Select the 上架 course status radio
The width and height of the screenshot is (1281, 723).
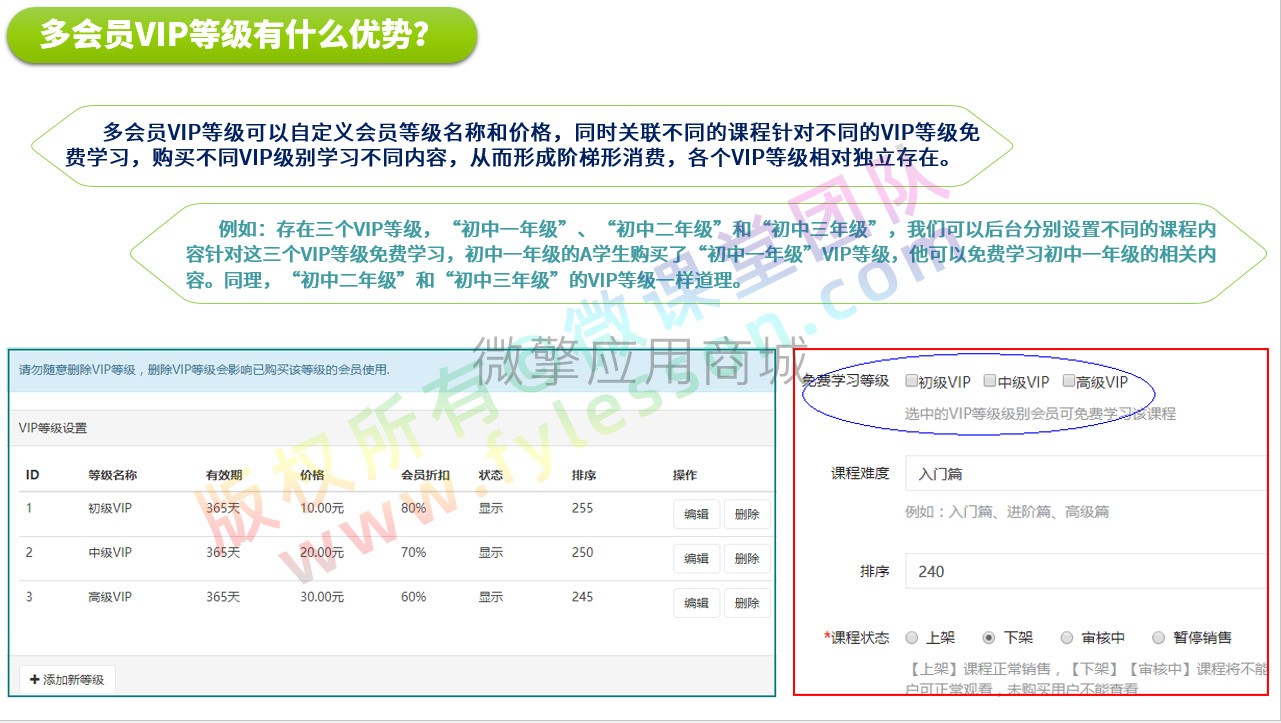click(912, 638)
